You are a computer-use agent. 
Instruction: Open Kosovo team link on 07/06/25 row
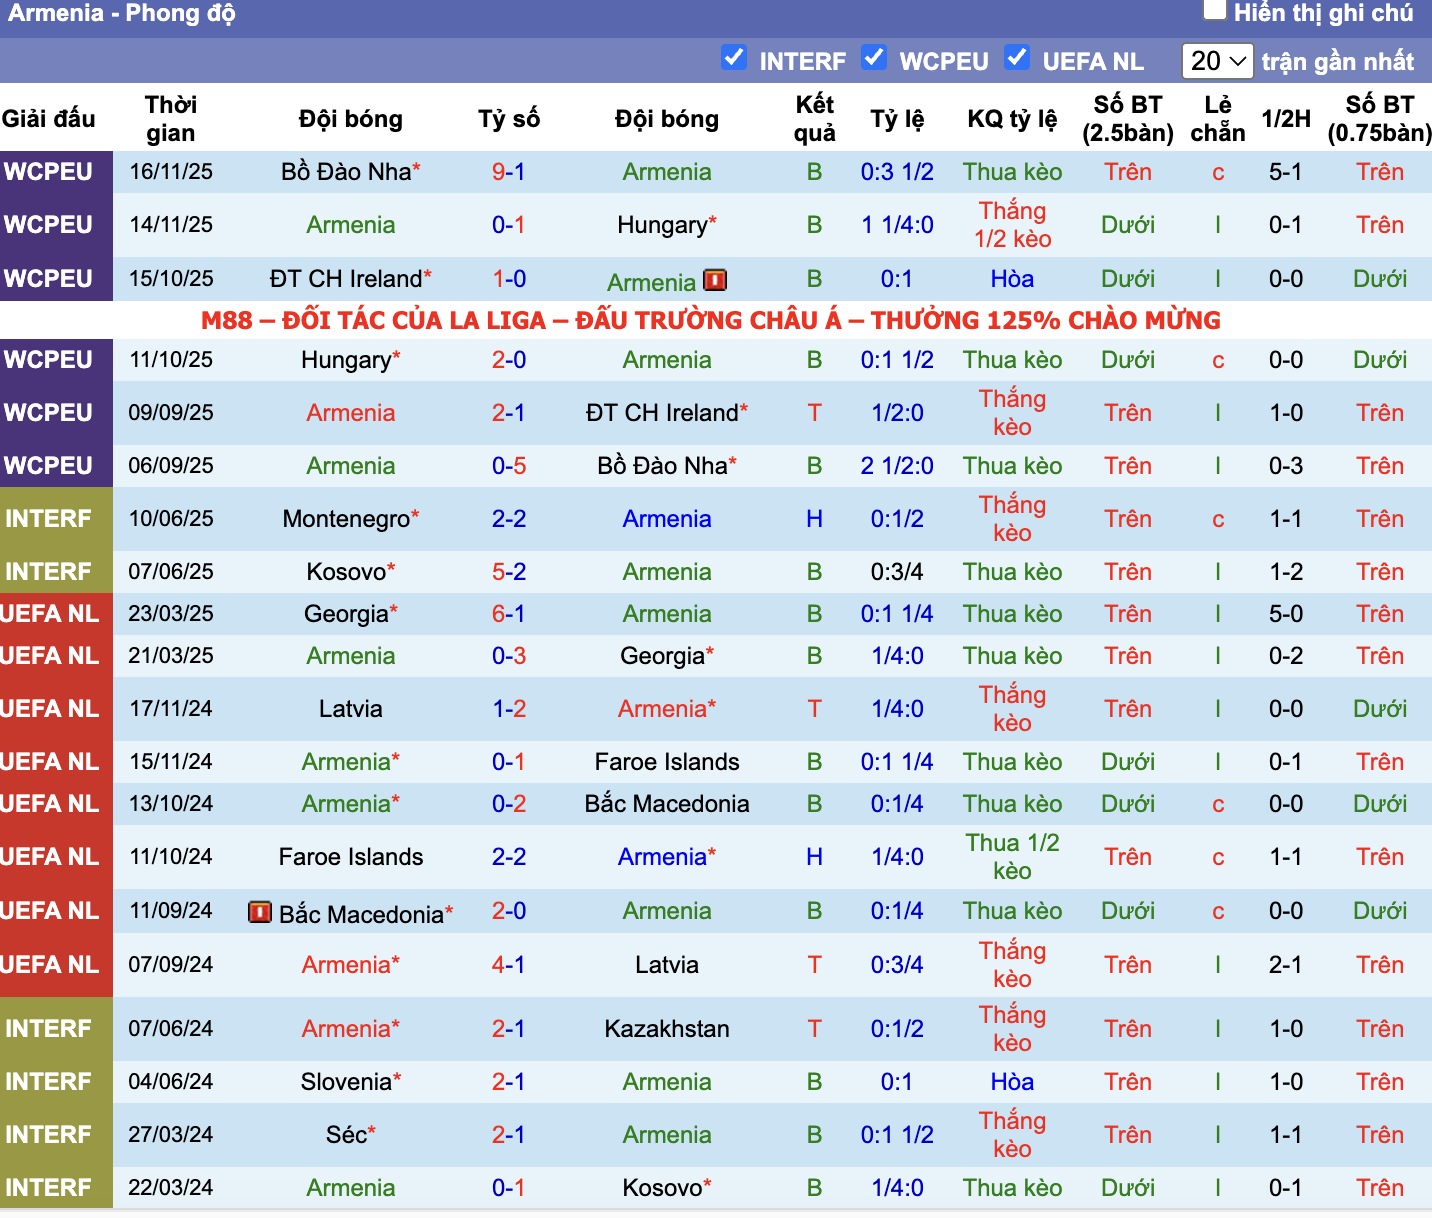point(346,572)
